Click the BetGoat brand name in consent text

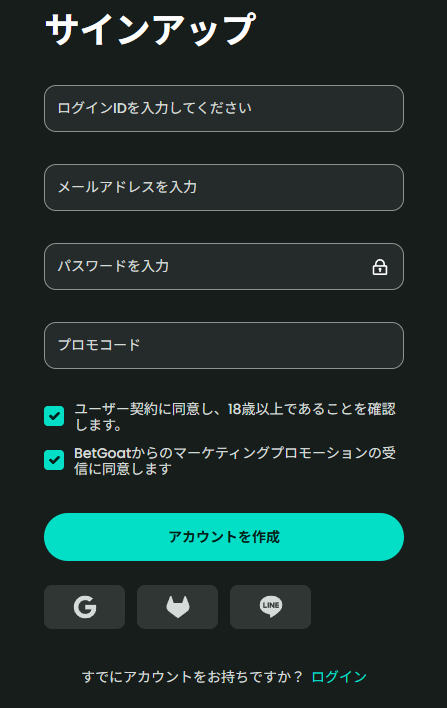point(102,453)
